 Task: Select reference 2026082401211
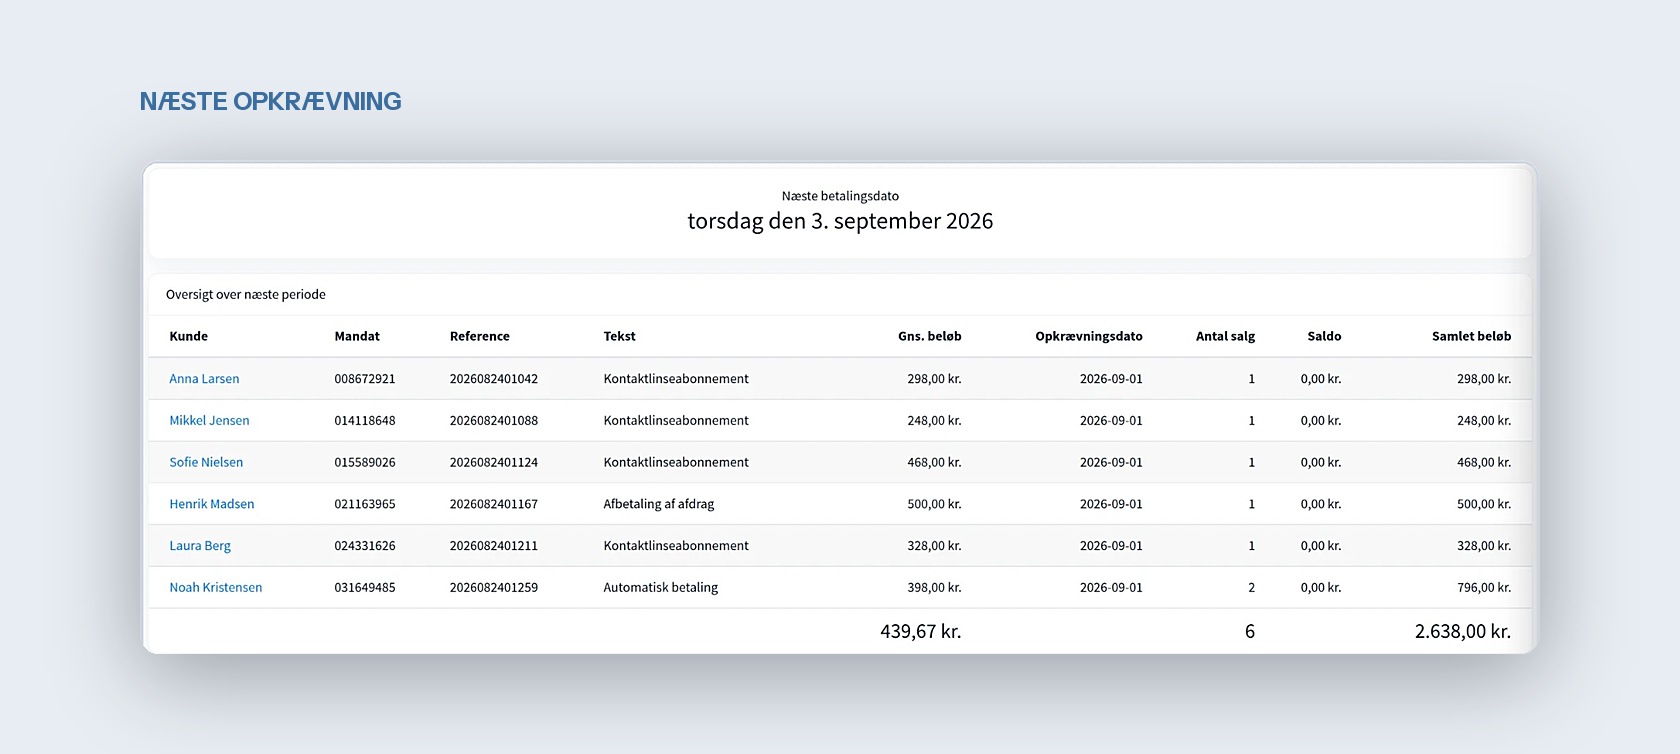(493, 546)
